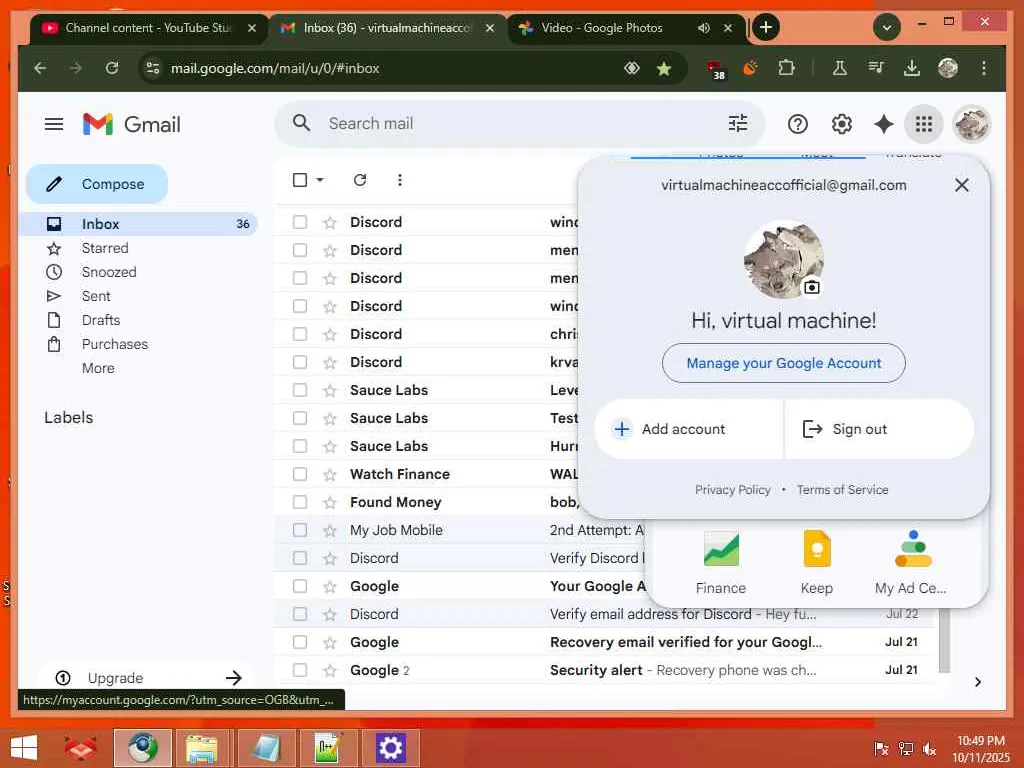The height and width of the screenshot is (768, 1024).
Task: Open search options filter icon
Action: [738, 123]
